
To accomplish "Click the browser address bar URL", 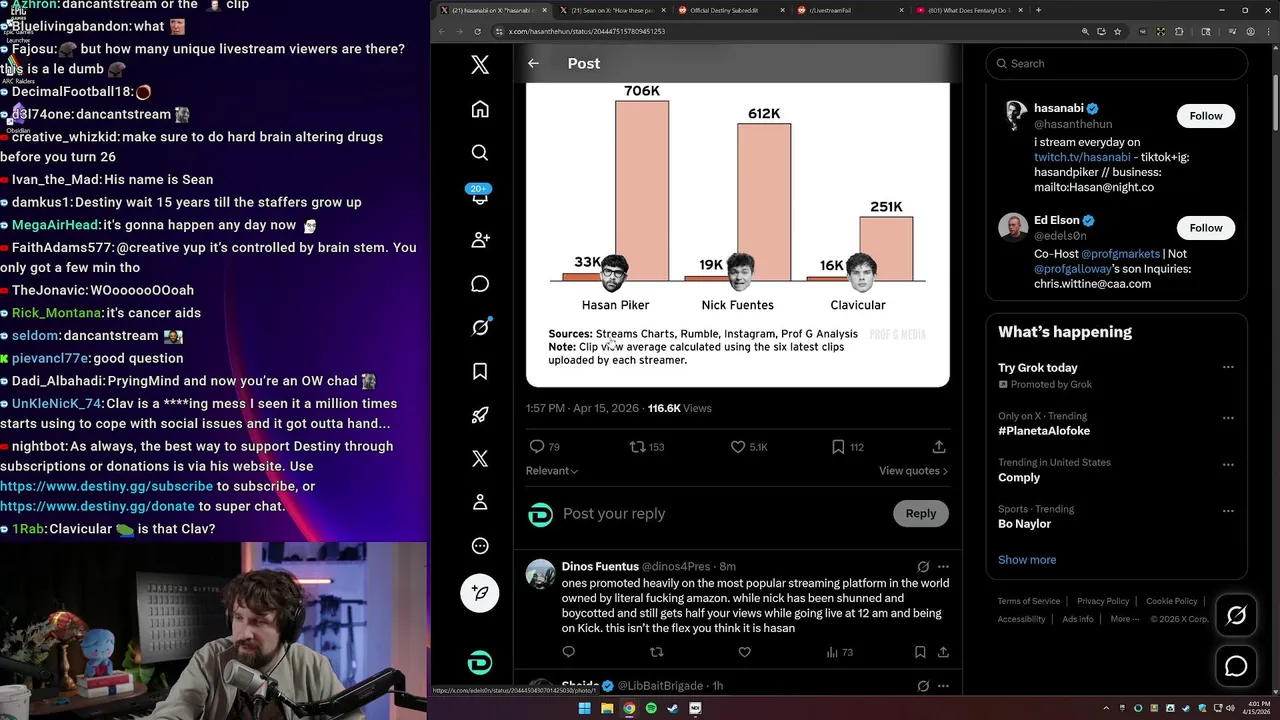I will tap(587, 32).
